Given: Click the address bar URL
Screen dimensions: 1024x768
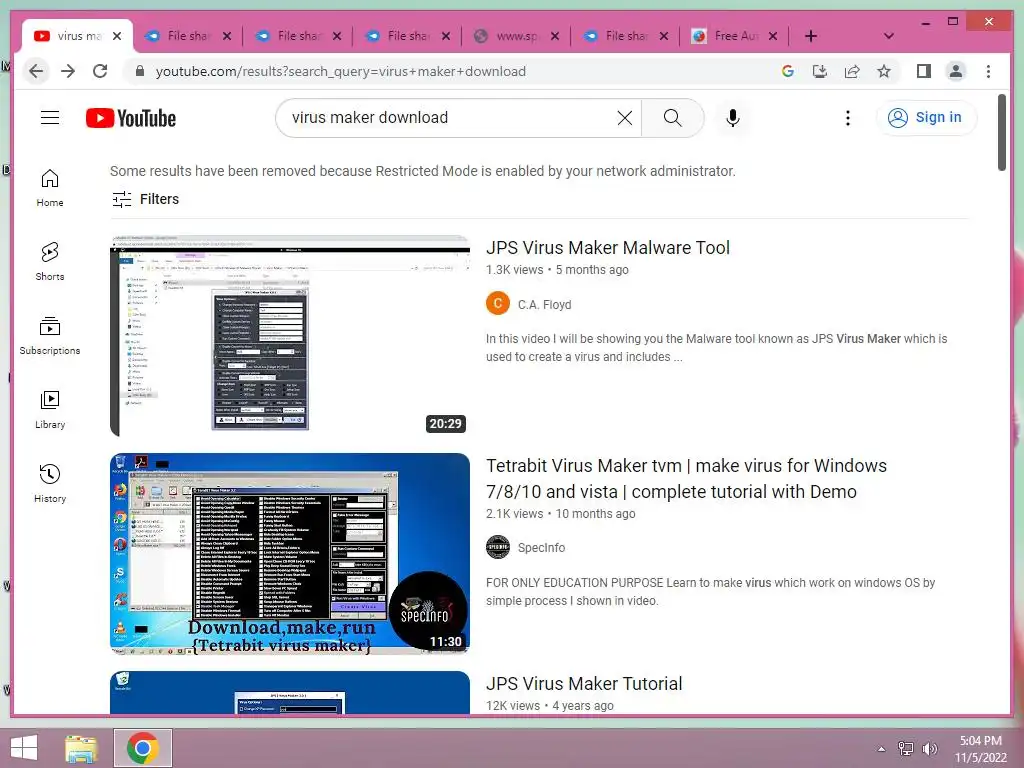Looking at the screenshot, I should (x=340, y=71).
